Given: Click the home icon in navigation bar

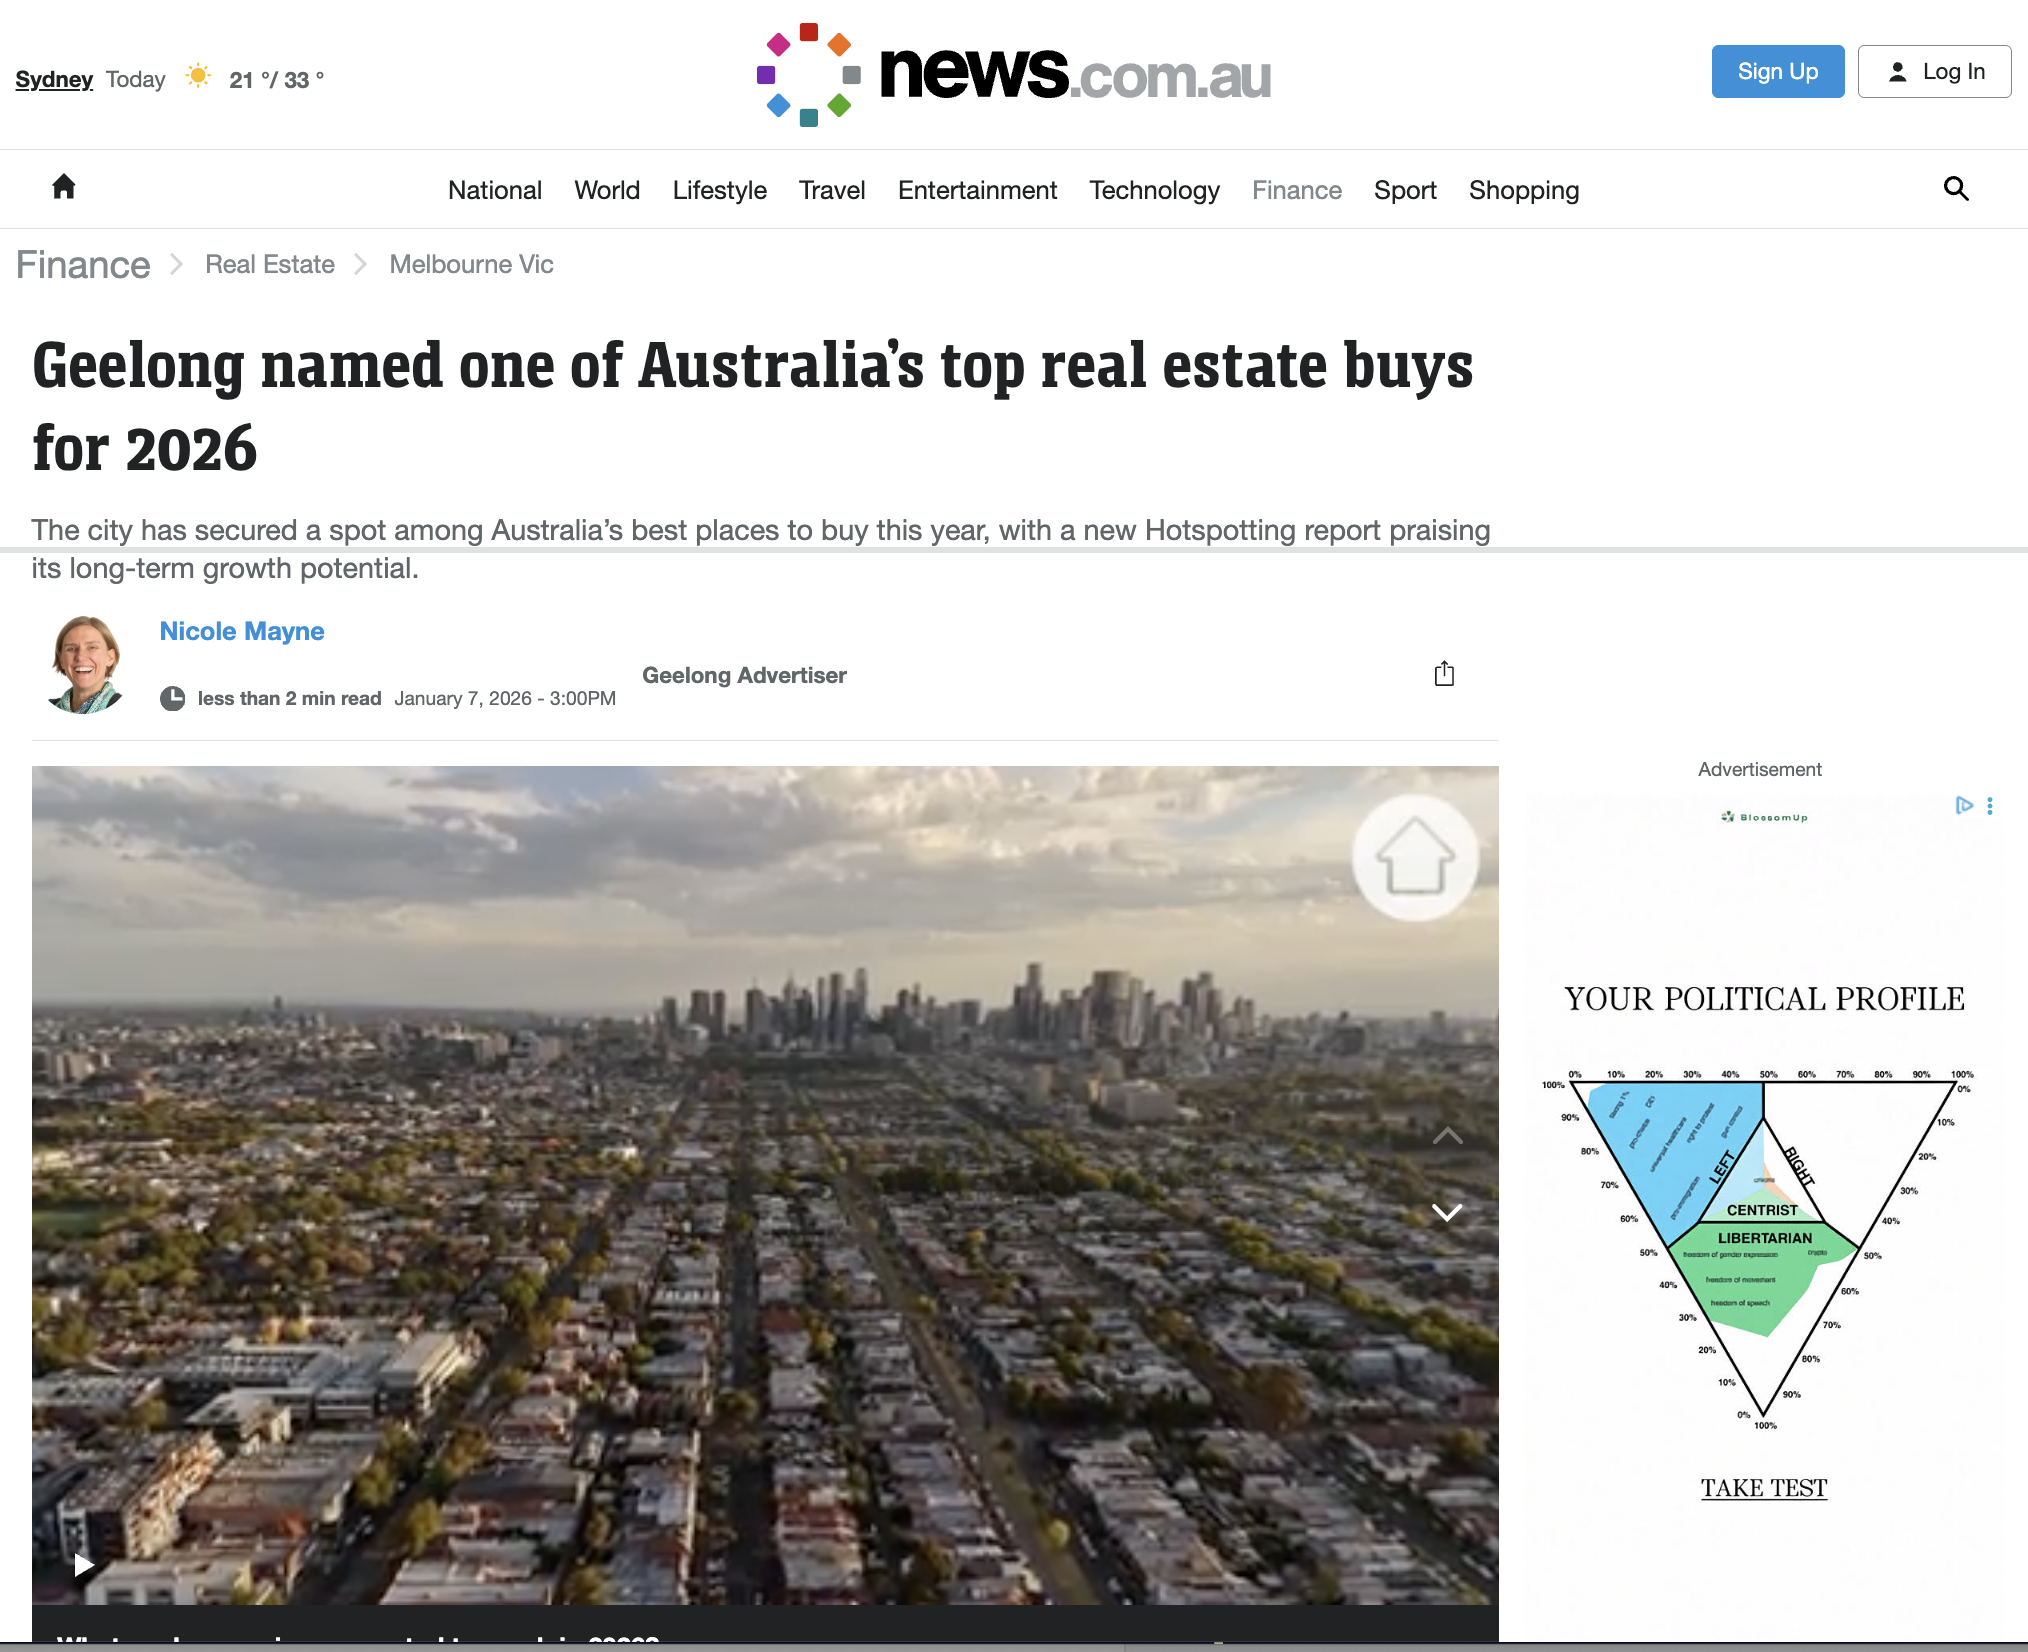Looking at the screenshot, I should [64, 187].
